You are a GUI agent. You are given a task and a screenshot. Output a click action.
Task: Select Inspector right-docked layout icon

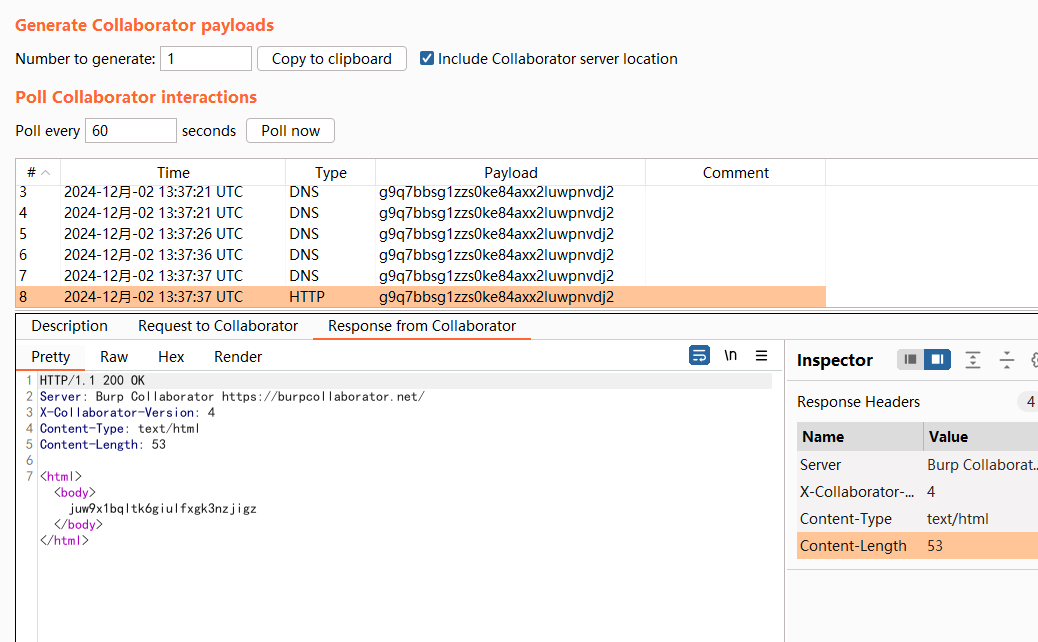937,360
